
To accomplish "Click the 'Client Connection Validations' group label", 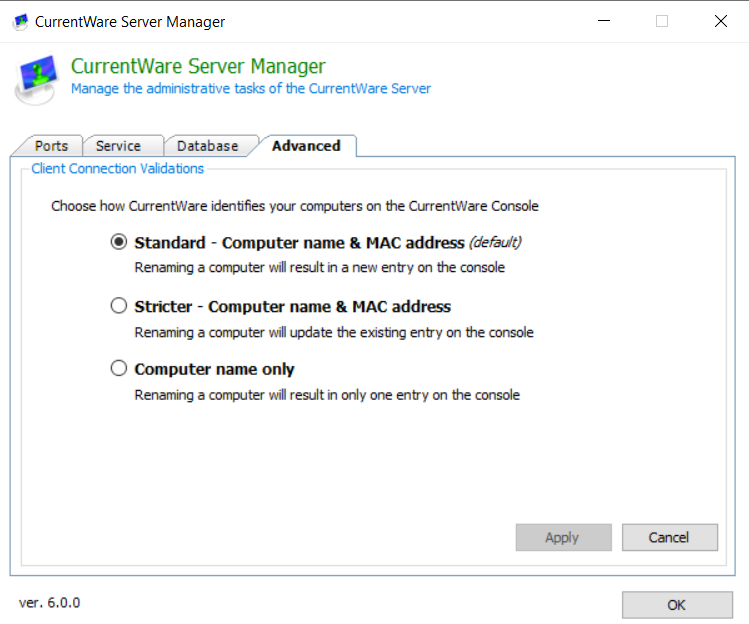I will [x=118, y=169].
